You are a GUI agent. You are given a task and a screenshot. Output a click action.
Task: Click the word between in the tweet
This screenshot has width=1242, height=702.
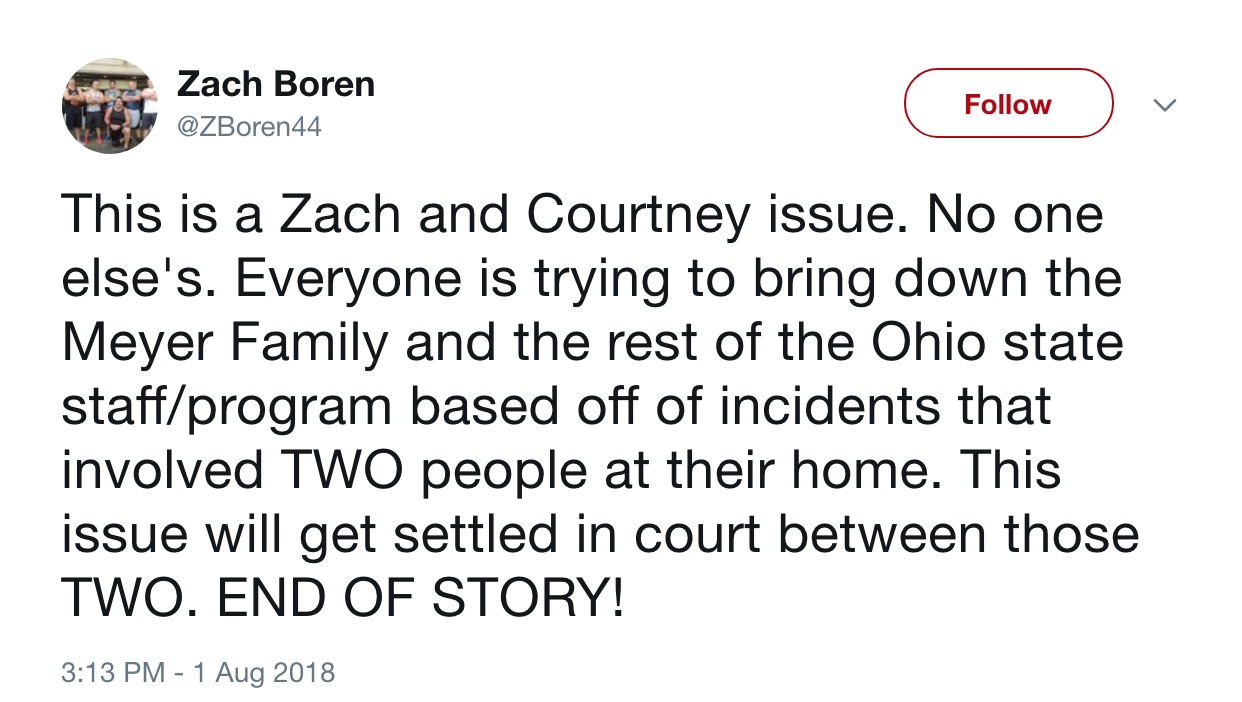[879, 533]
